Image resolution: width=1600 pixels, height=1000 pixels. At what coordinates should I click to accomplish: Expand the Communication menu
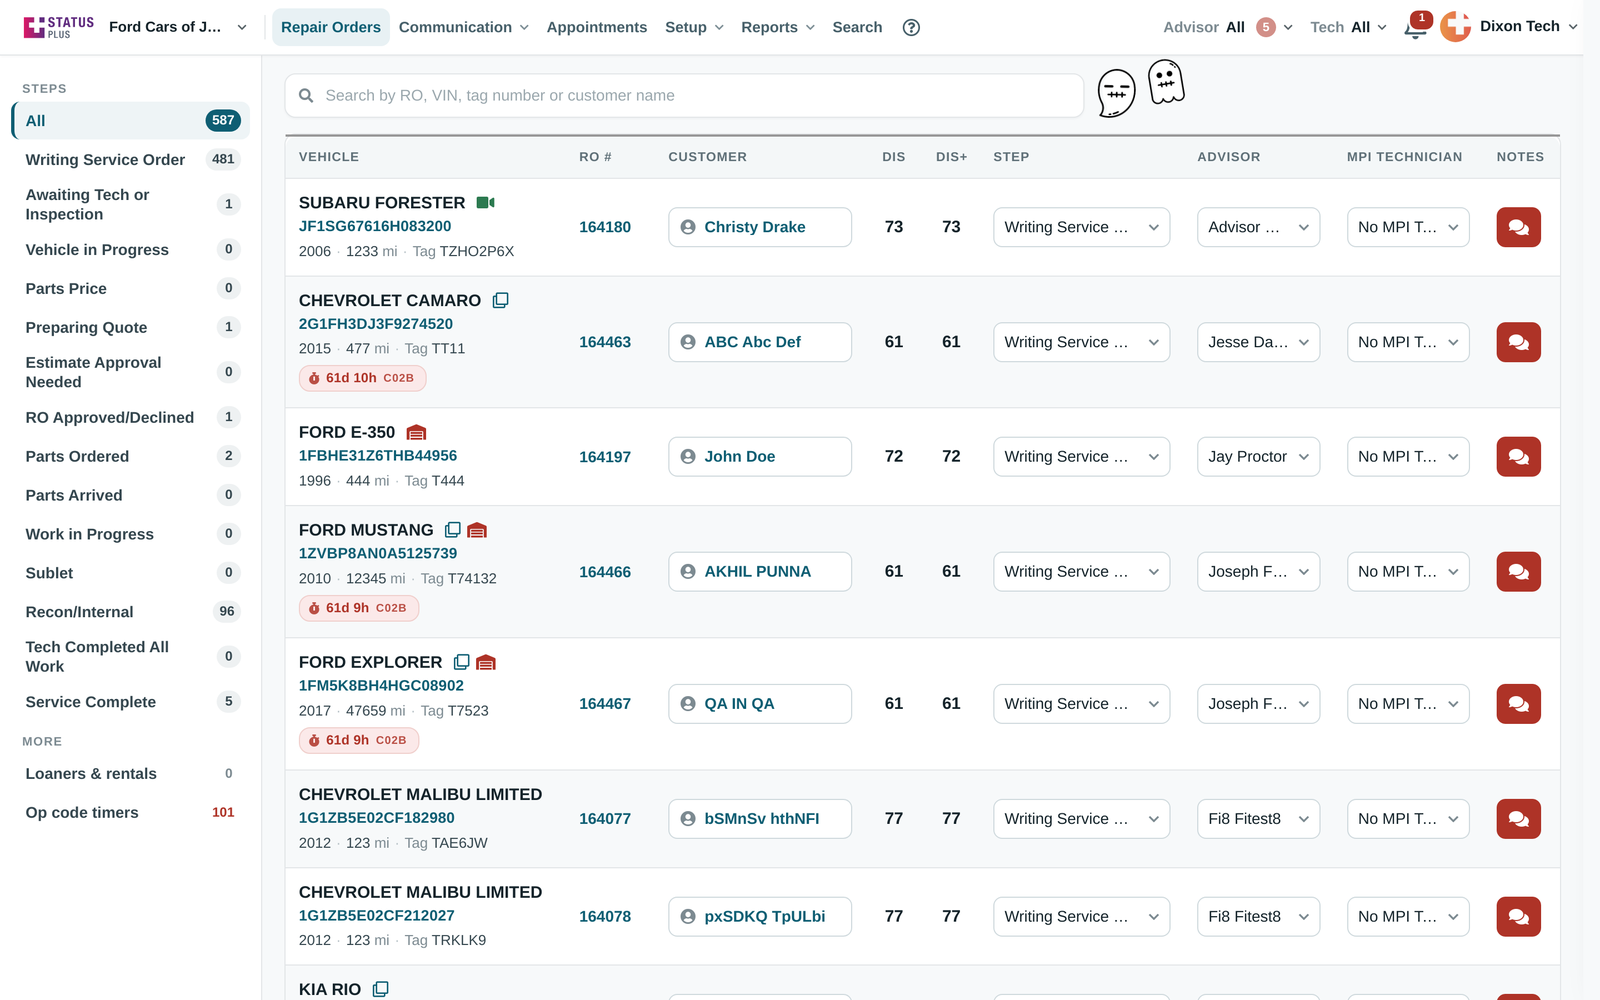tap(464, 27)
